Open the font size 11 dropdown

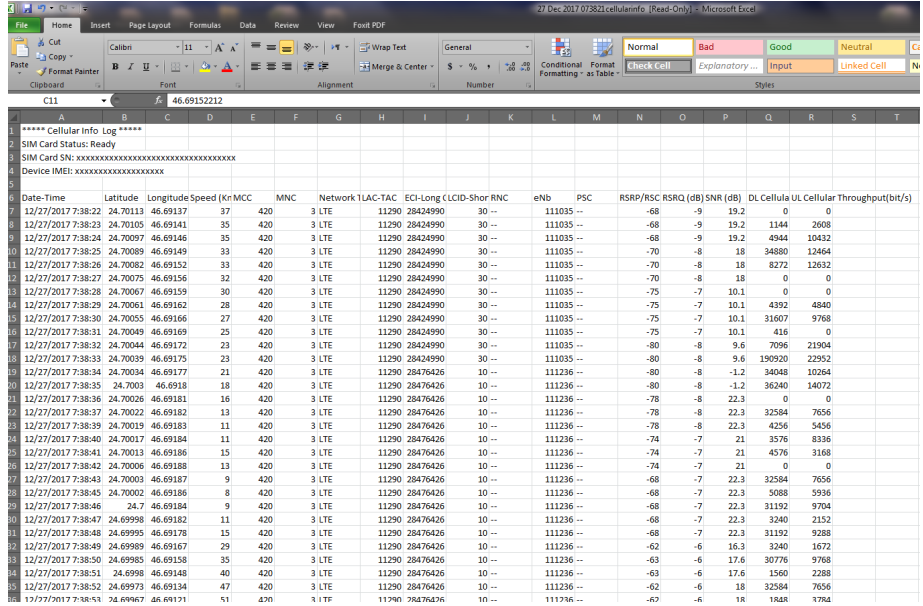coord(206,48)
